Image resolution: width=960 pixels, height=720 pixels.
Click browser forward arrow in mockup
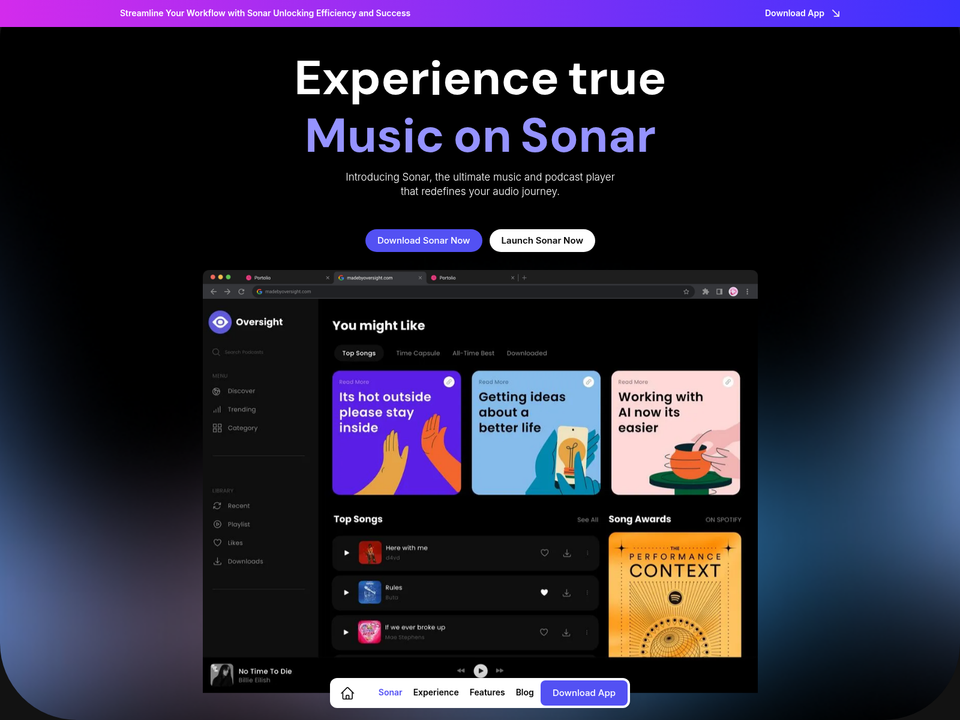point(227,292)
